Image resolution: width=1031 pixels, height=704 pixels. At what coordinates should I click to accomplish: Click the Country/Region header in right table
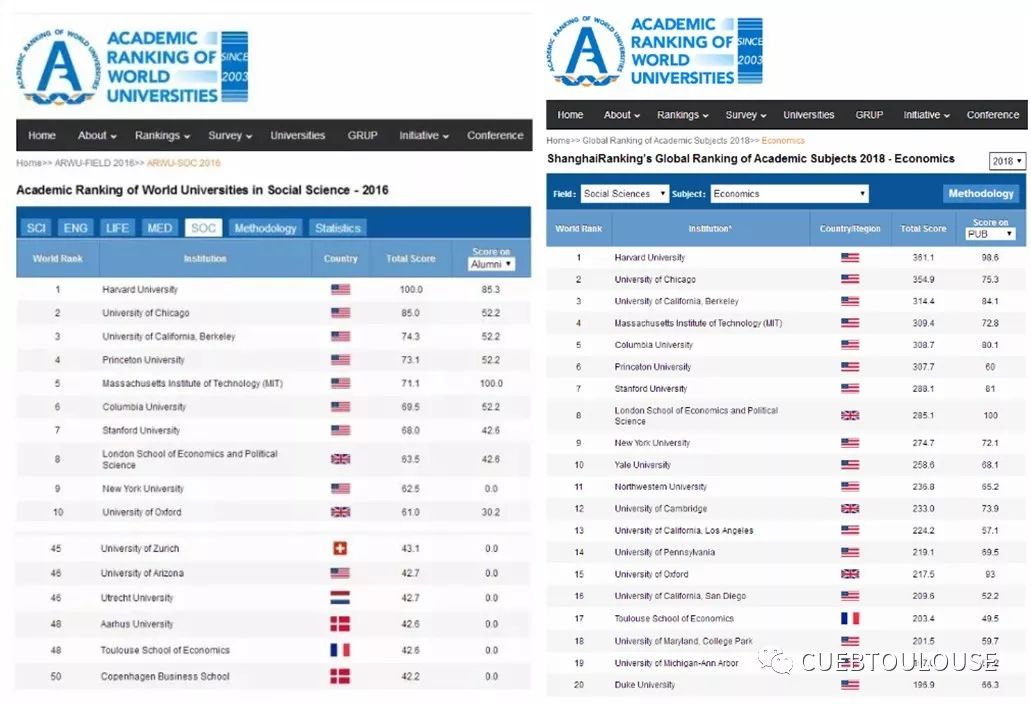(850, 229)
